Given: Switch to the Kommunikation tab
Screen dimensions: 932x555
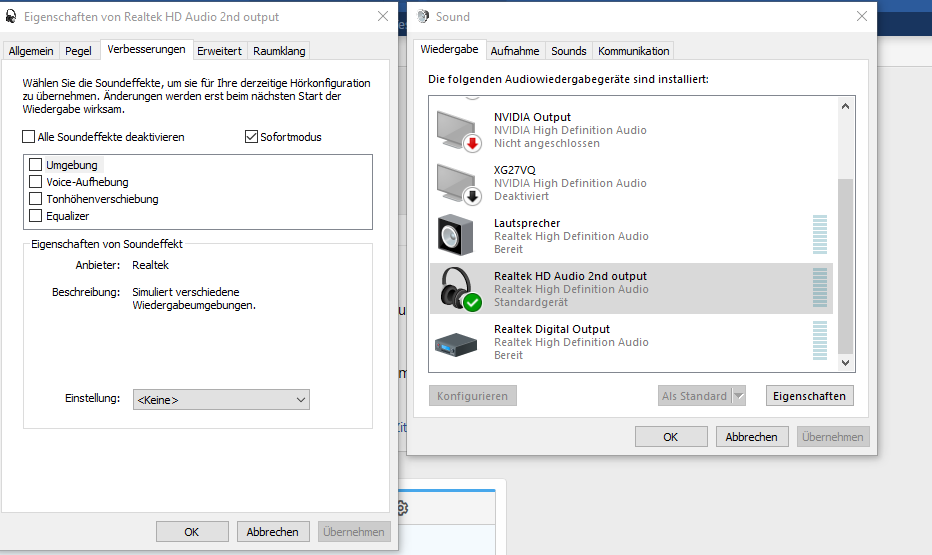Looking at the screenshot, I should 634,51.
